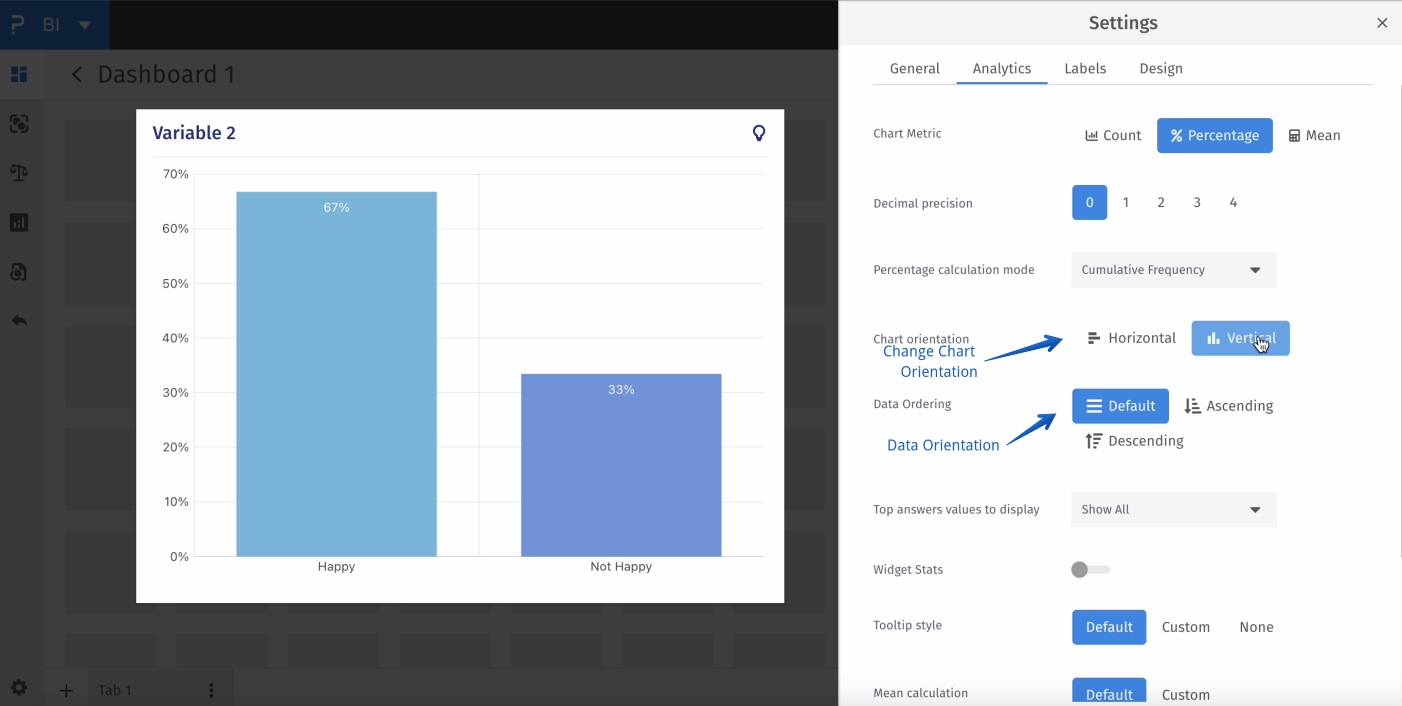Click the Happy axis label
1402x706 pixels.
coord(336,566)
